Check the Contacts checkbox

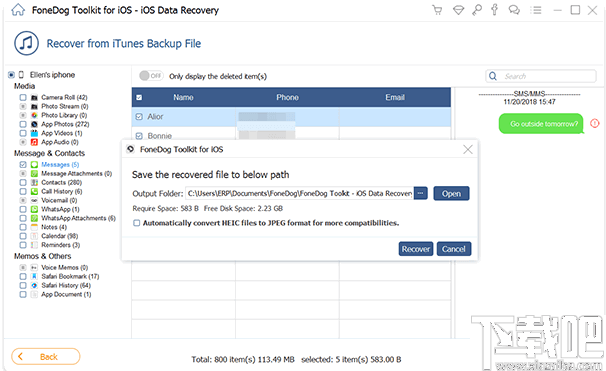(x=23, y=182)
